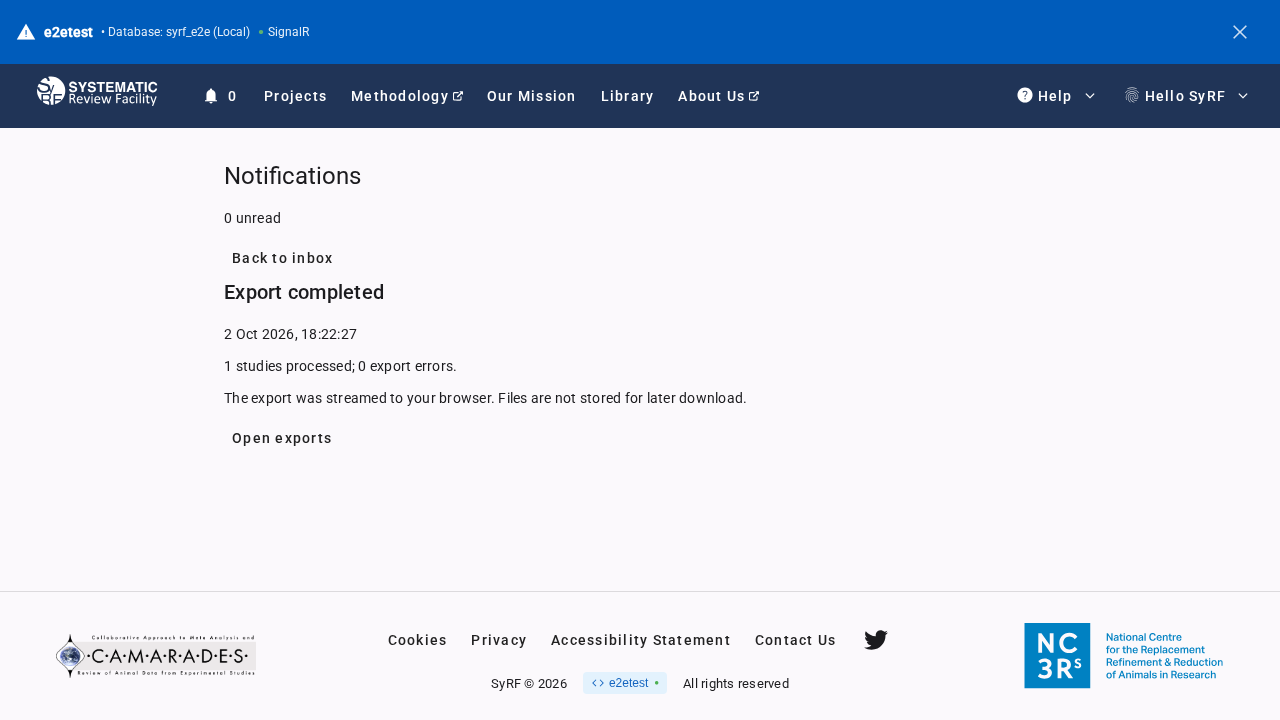This screenshot has width=1280, height=720.
Task: Click the e2etest version badge in footer
Action: 625,683
